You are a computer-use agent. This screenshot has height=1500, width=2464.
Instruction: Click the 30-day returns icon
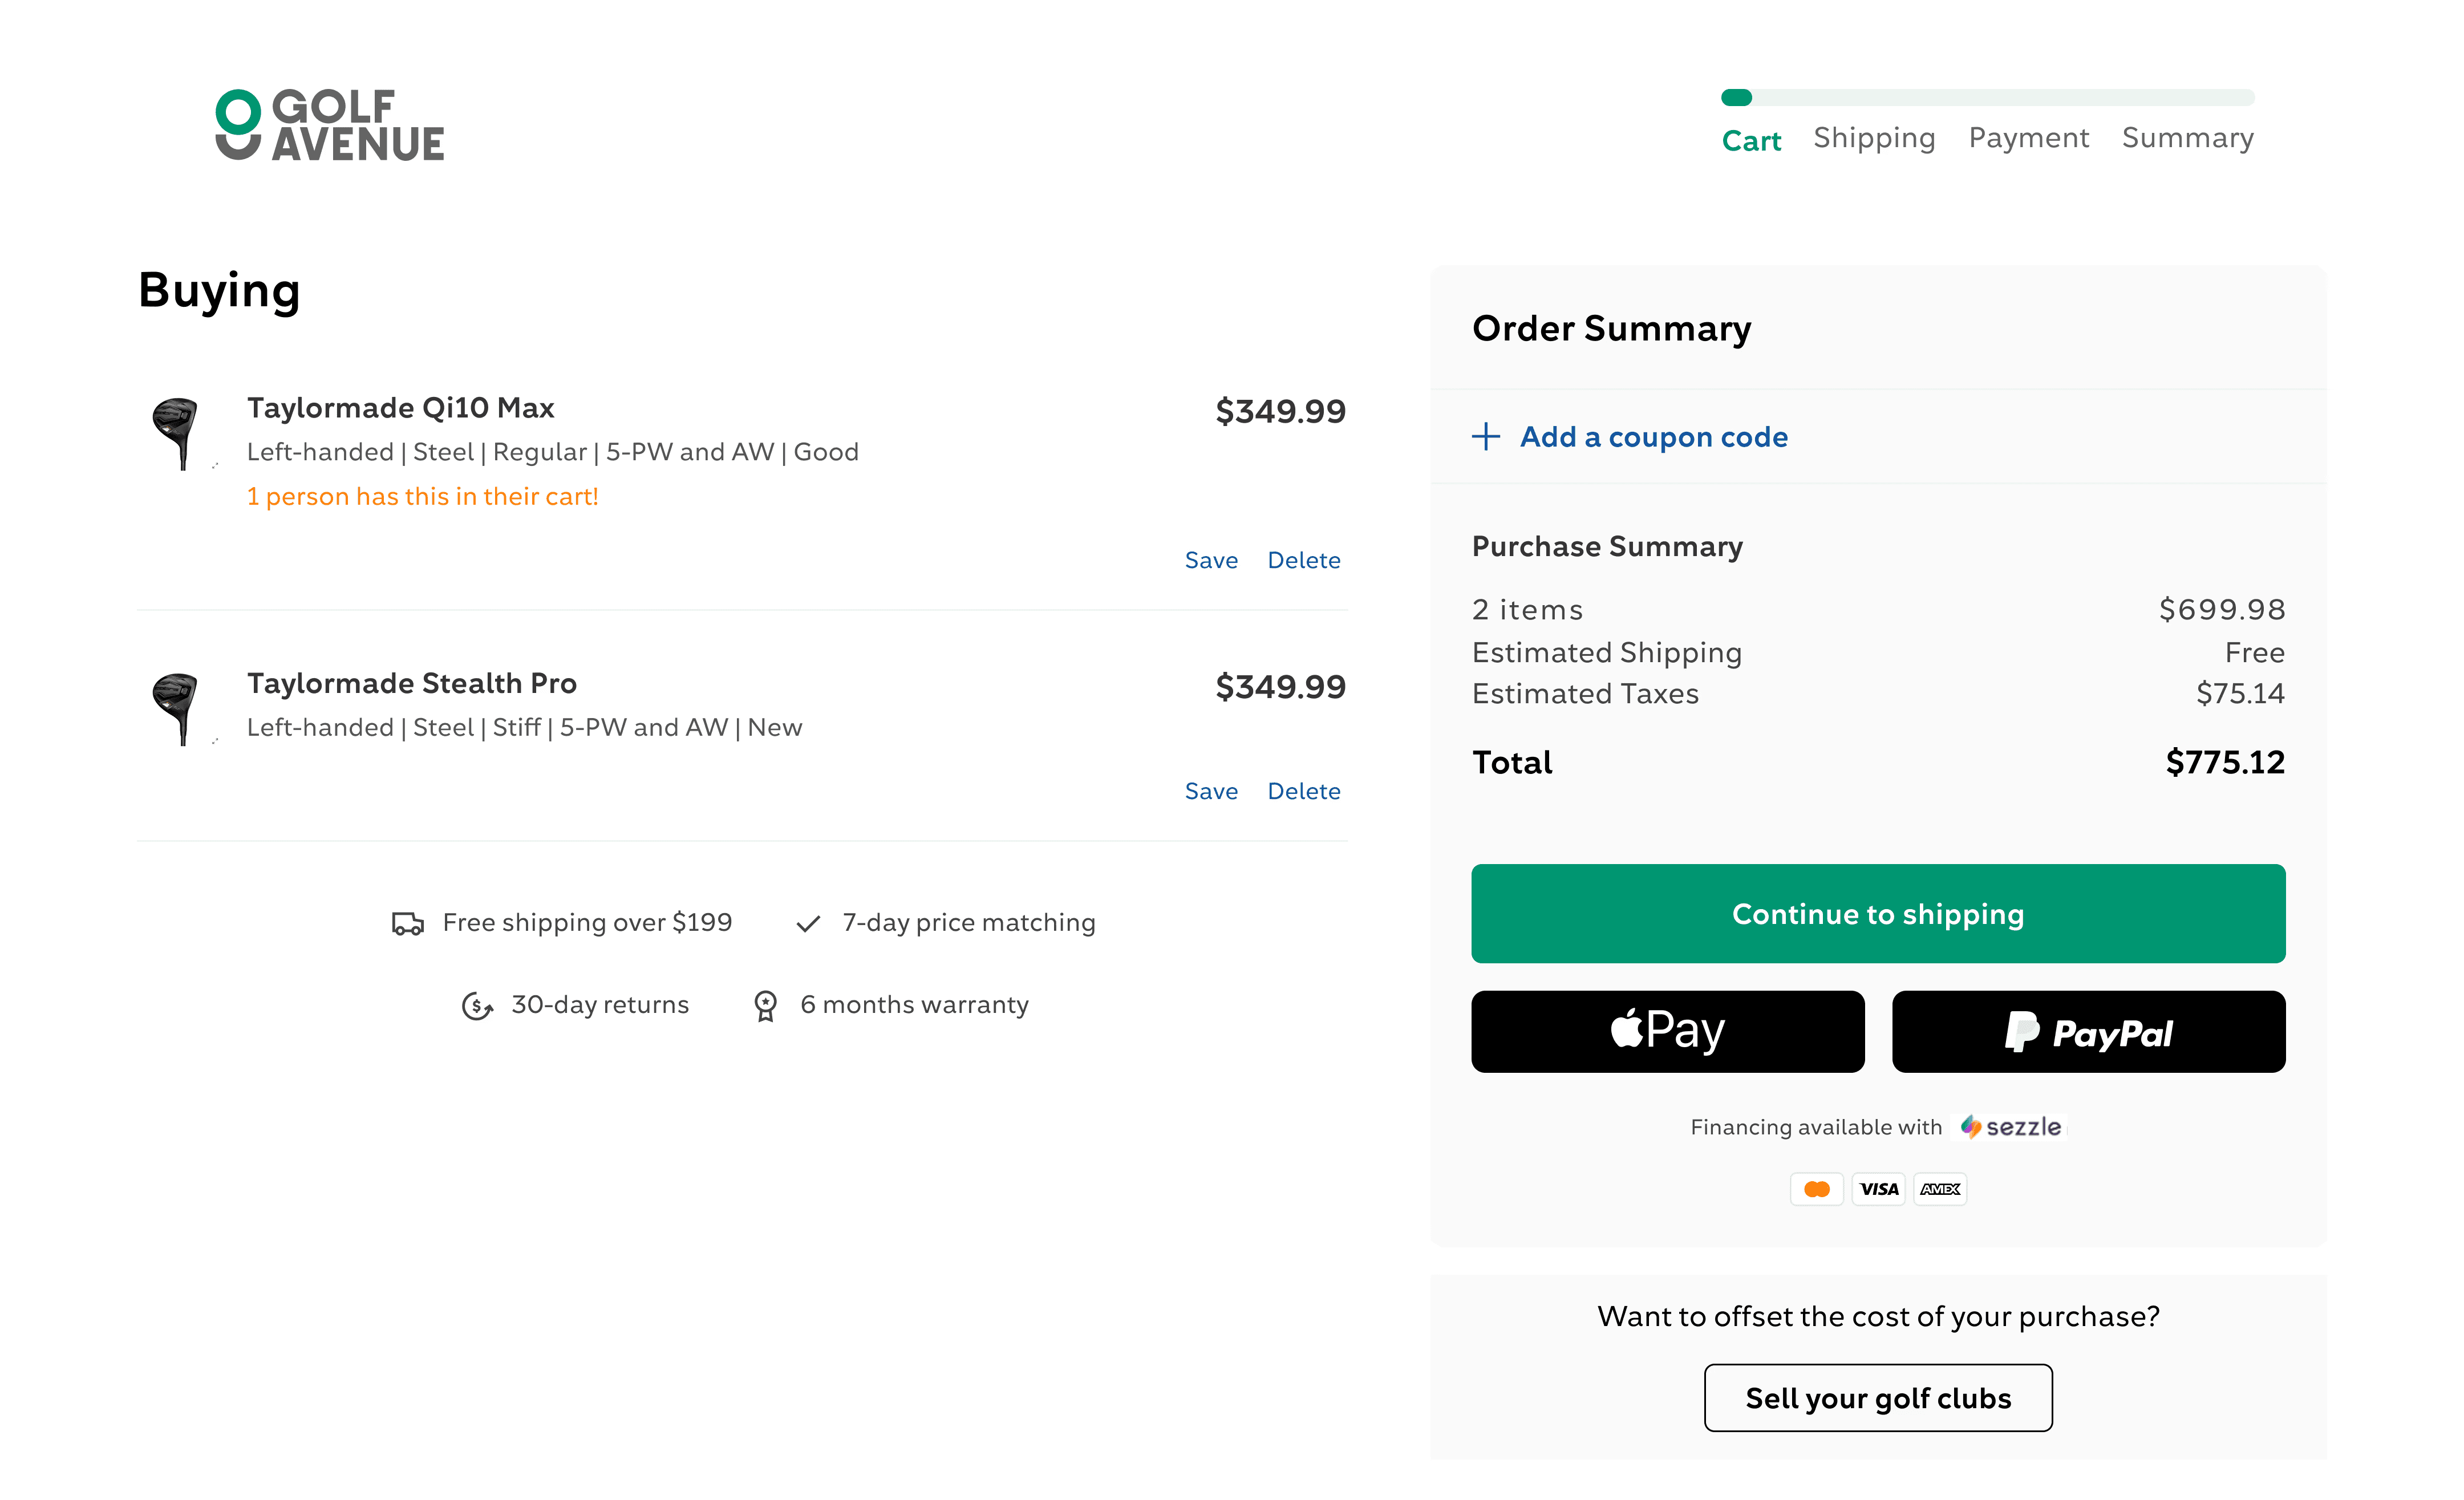pos(477,1005)
